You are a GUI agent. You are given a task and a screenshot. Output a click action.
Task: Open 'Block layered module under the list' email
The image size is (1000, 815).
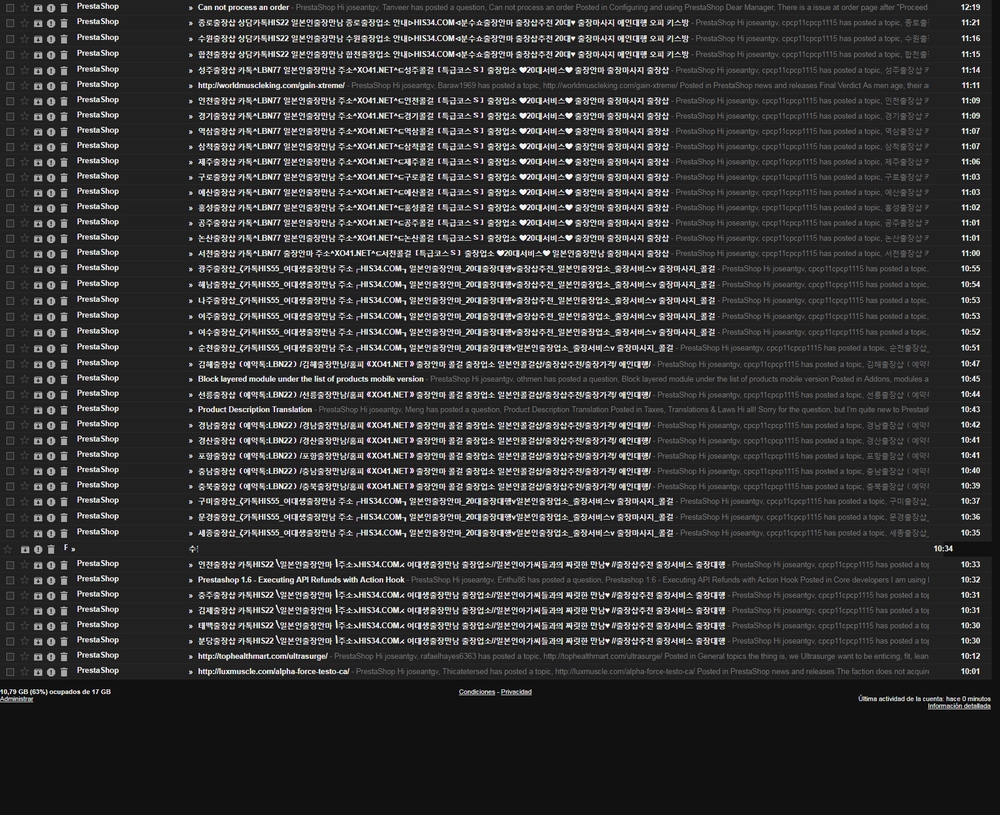[x=311, y=379]
